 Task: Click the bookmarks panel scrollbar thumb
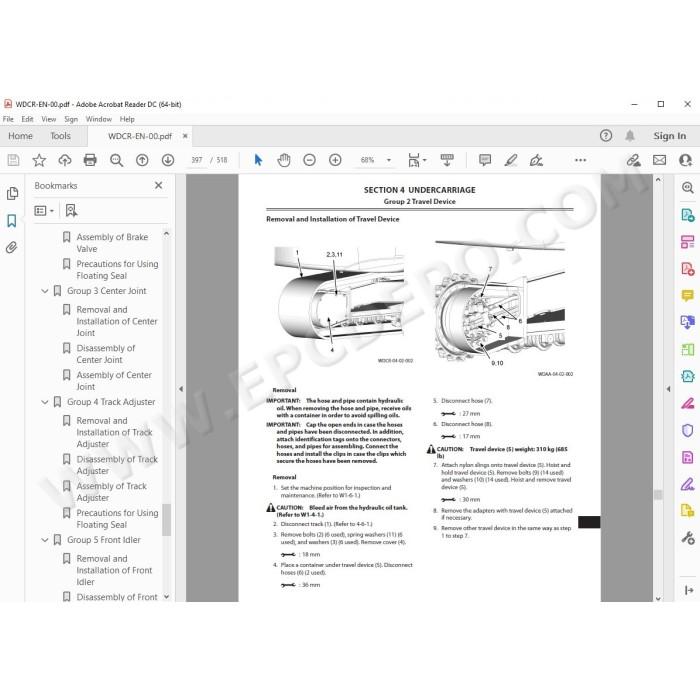click(x=166, y=519)
